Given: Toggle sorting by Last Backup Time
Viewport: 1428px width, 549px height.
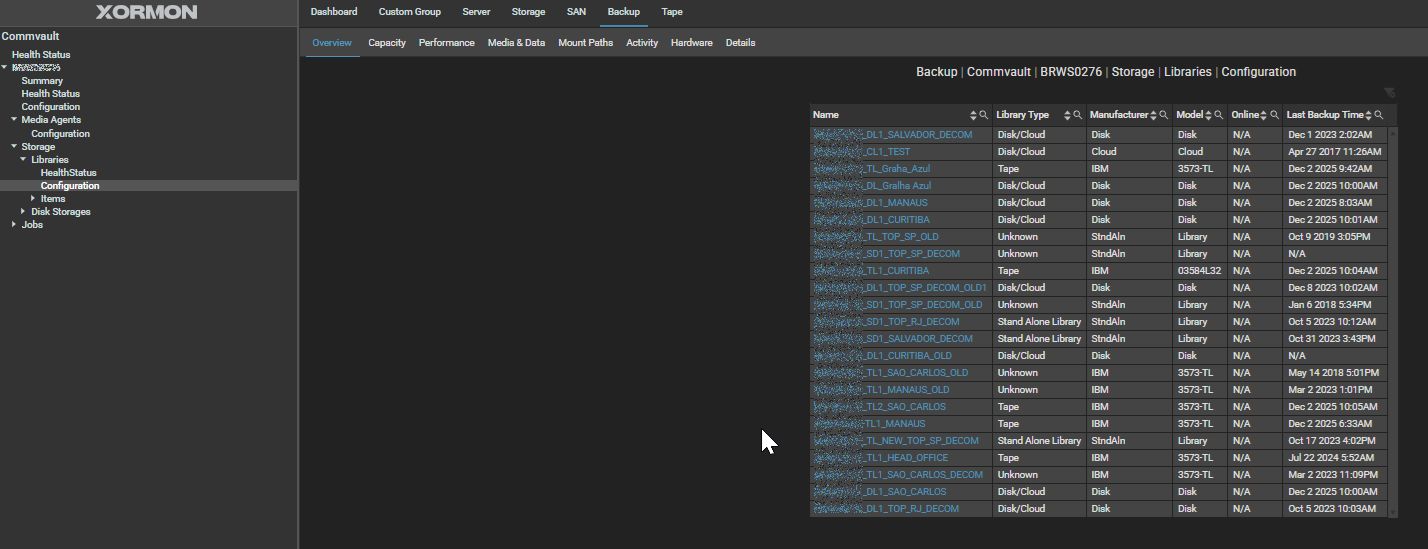Looking at the screenshot, I should (x=1368, y=115).
